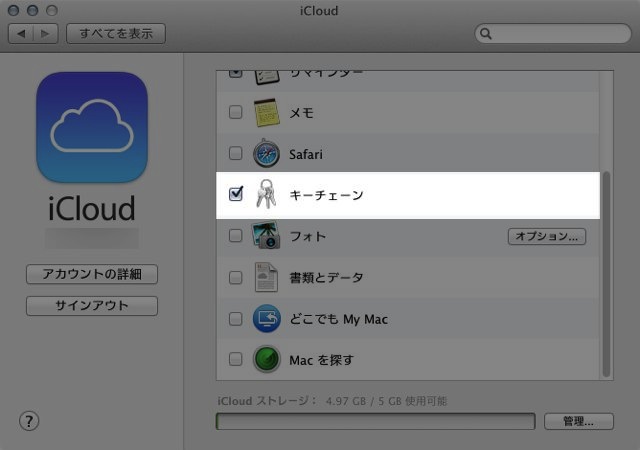Open help with the question mark button

tap(29, 421)
